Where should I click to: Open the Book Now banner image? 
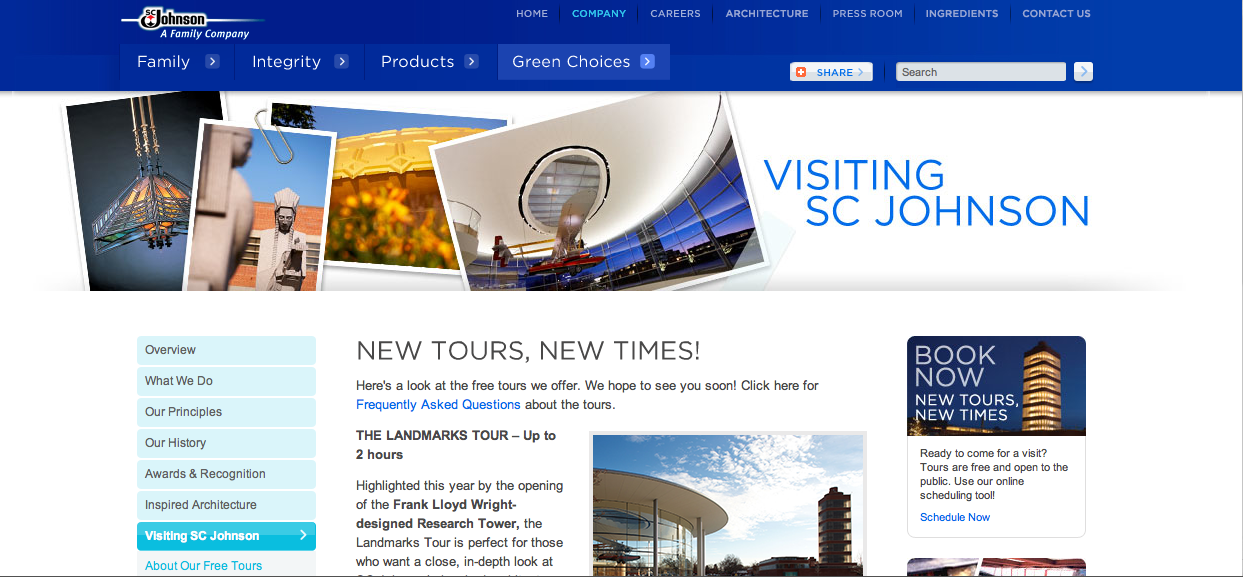pyautogui.click(x=996, y=386)
